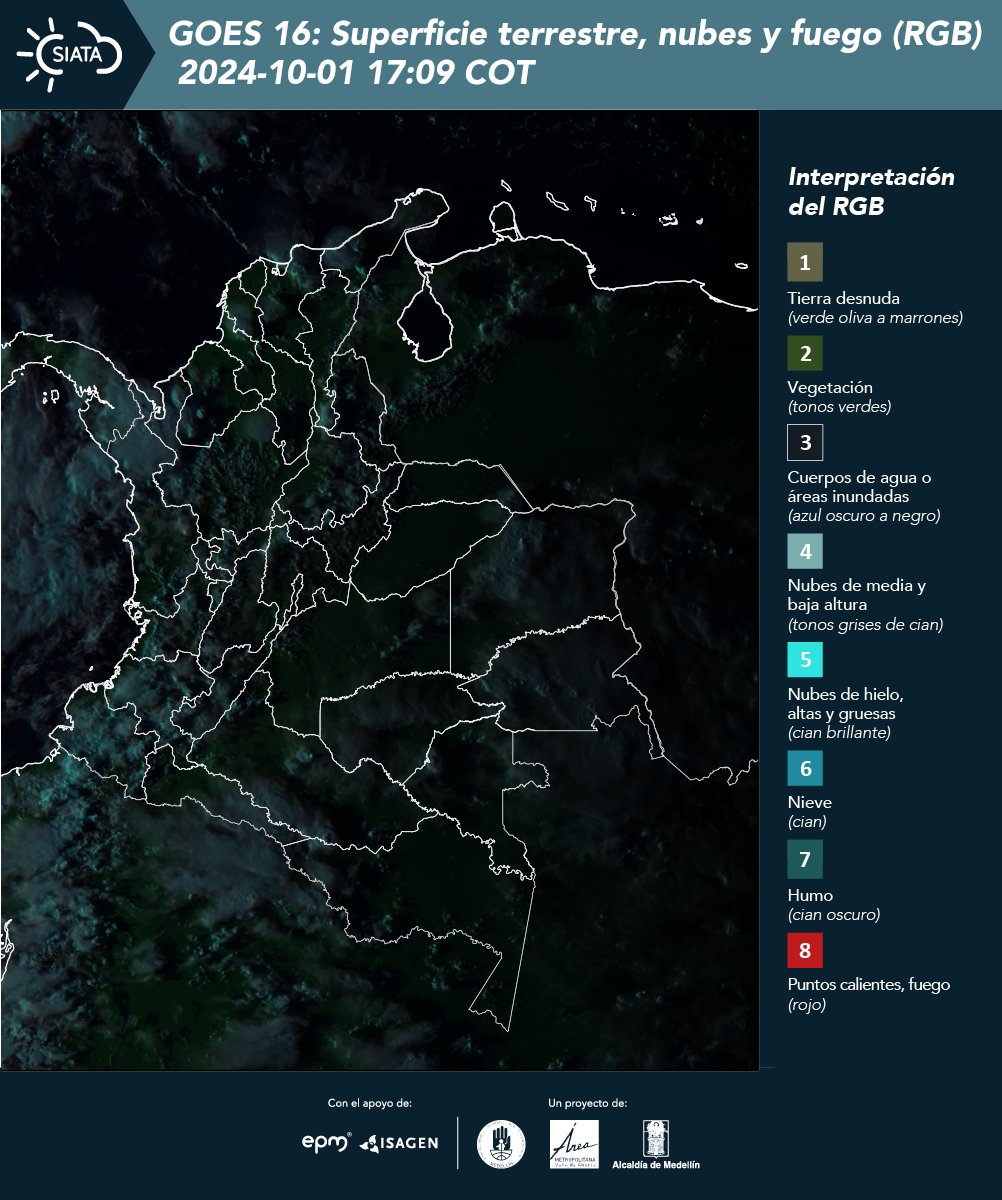The width and height of the screenshot is (1002, 1200).
Task: Select legend swatch 5 Nubes de hielo
Action: tap(805, 660)
